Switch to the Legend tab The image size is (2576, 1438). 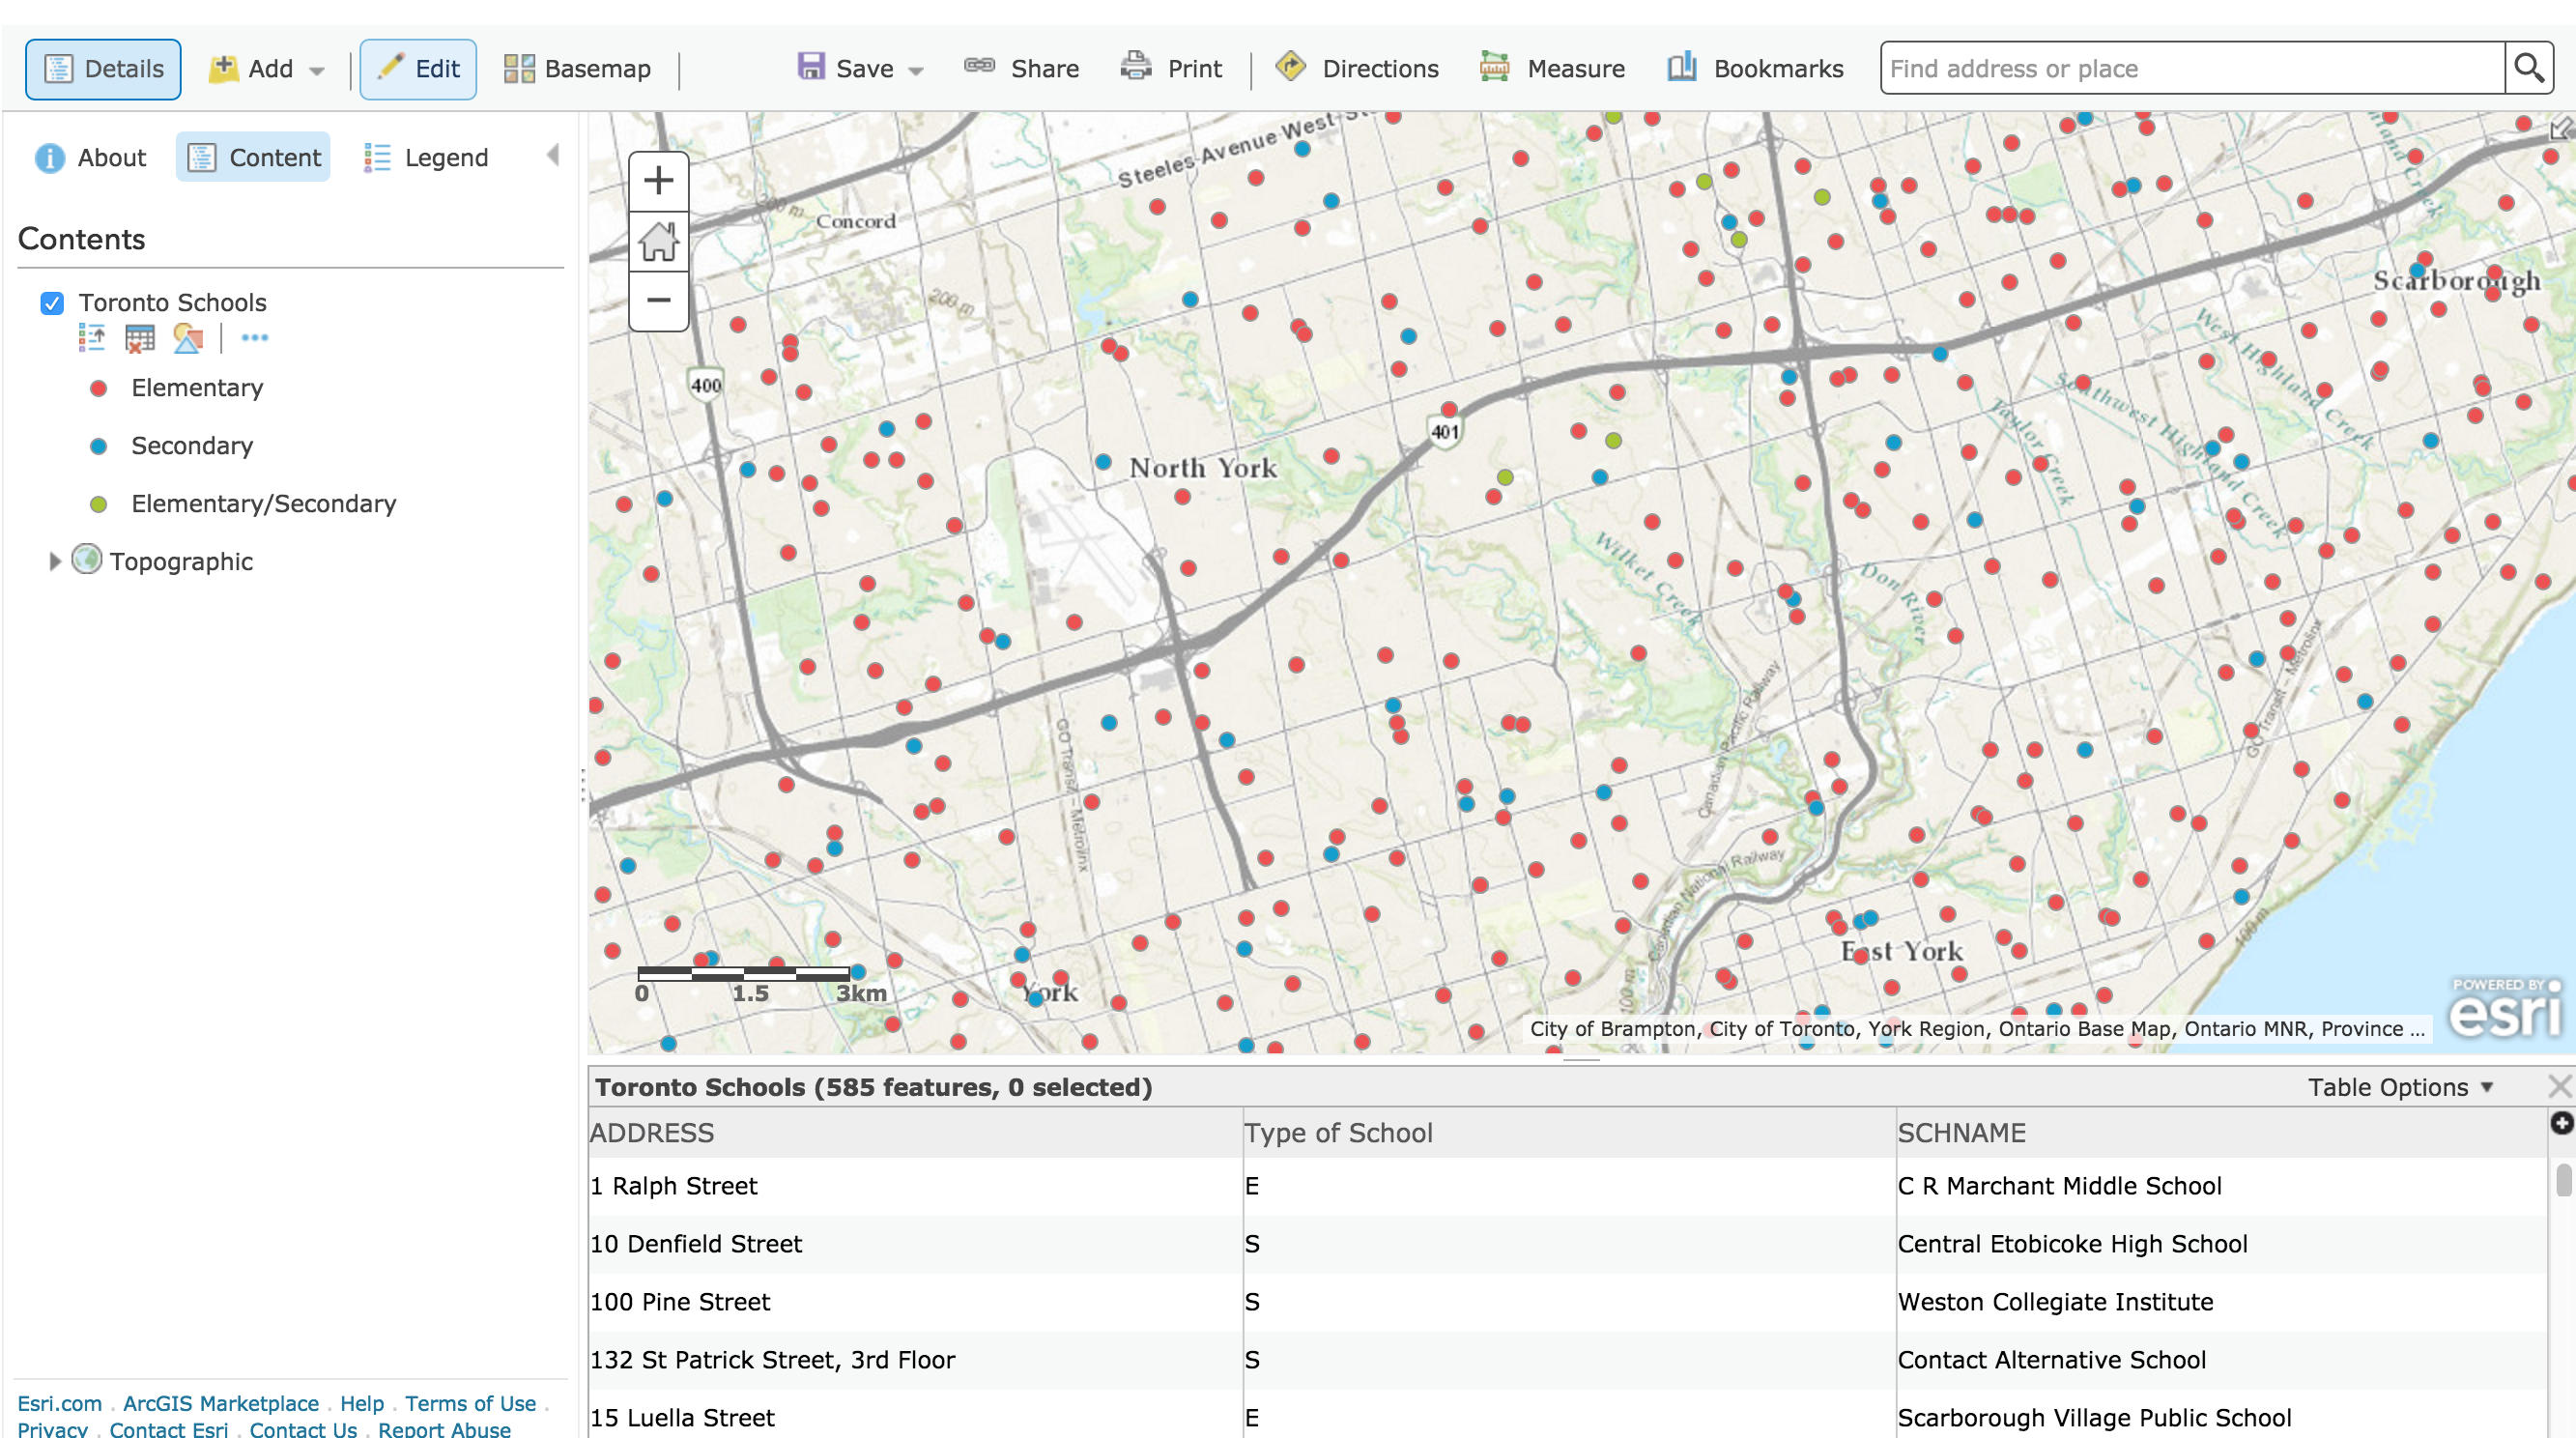pos(426,157)
